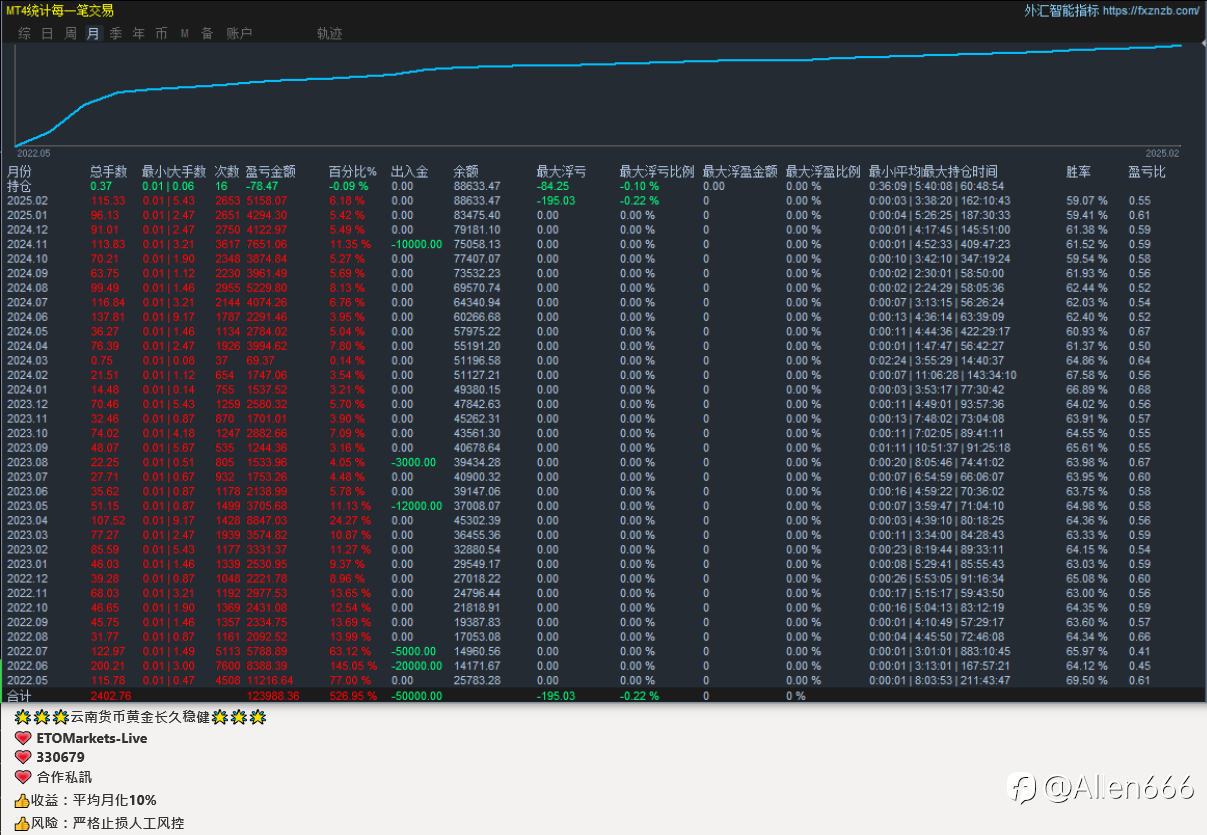Click the 外汇智能指标 title label
The height and width of the screenshot is (835, 1207).
(1061, 10)
